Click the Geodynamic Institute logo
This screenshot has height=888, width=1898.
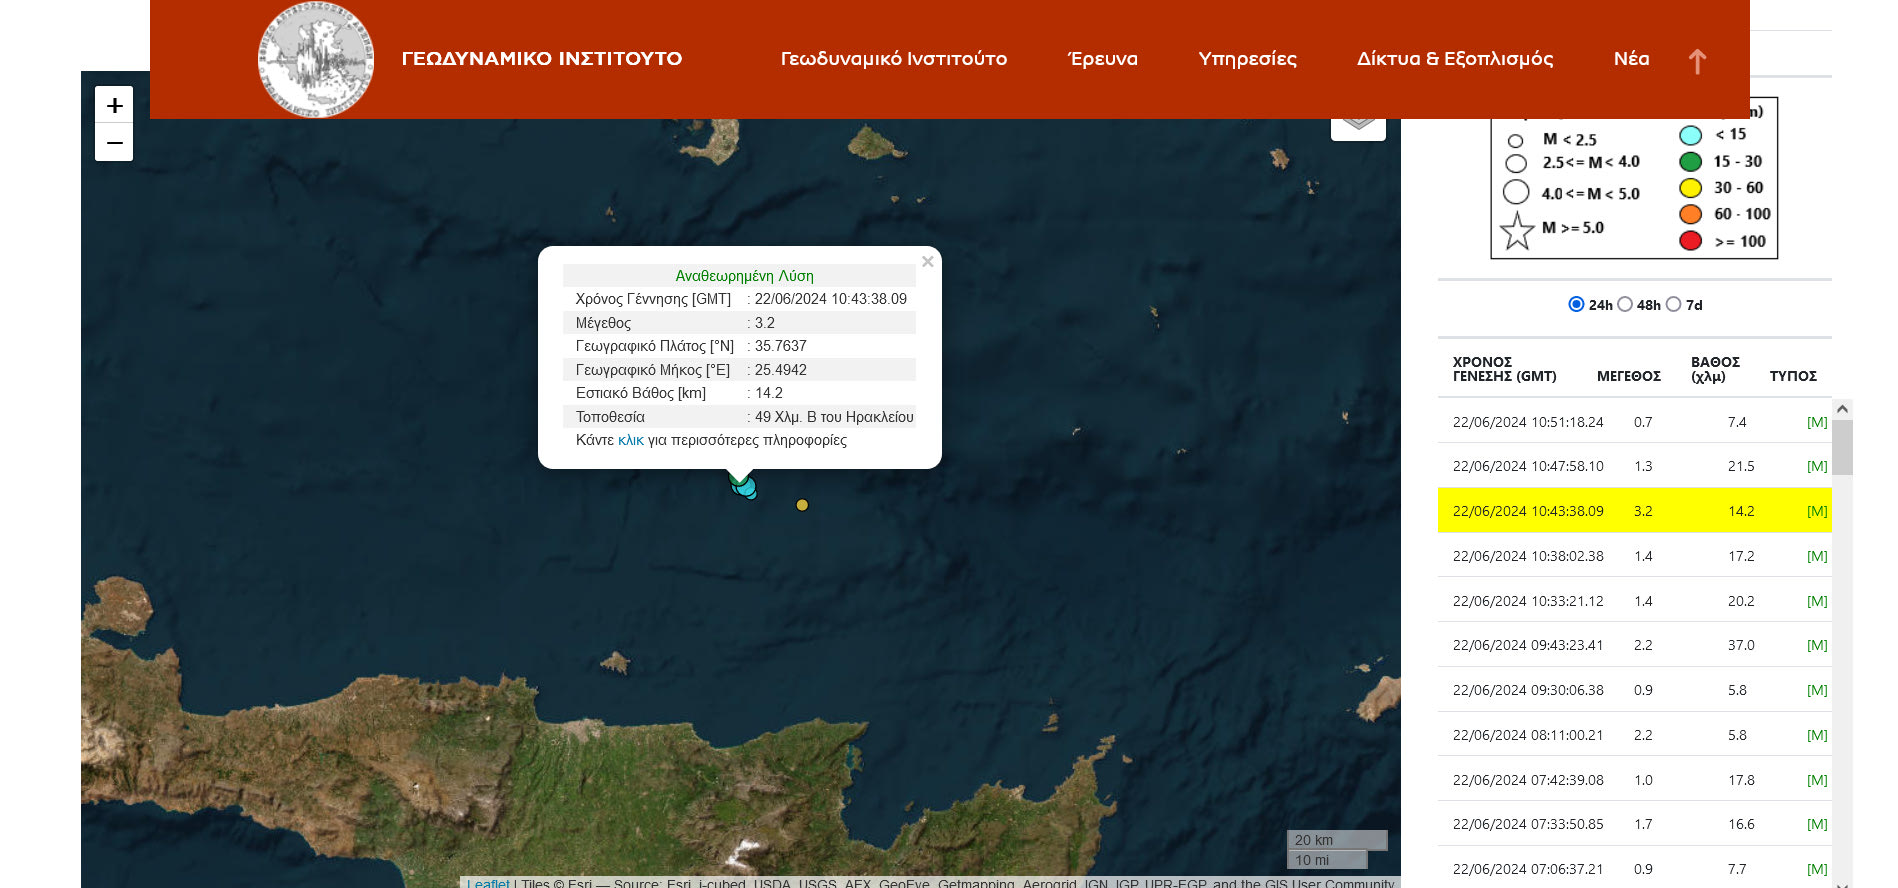click(316, 59)
